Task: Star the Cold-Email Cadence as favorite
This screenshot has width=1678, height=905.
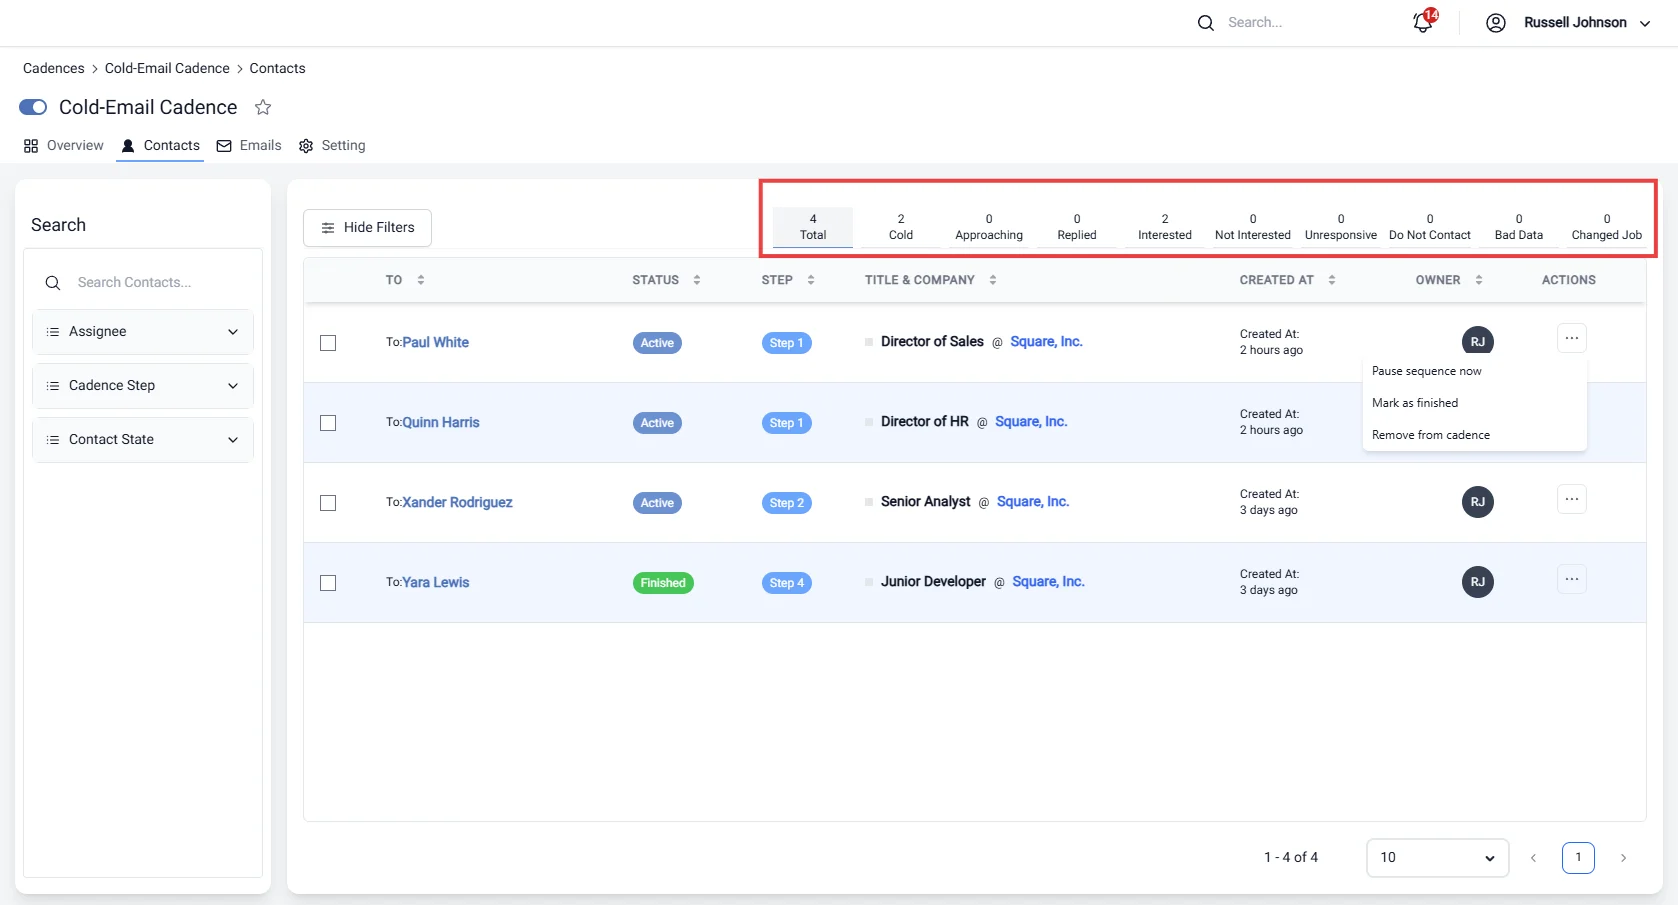Action: [x=263, y=107]
